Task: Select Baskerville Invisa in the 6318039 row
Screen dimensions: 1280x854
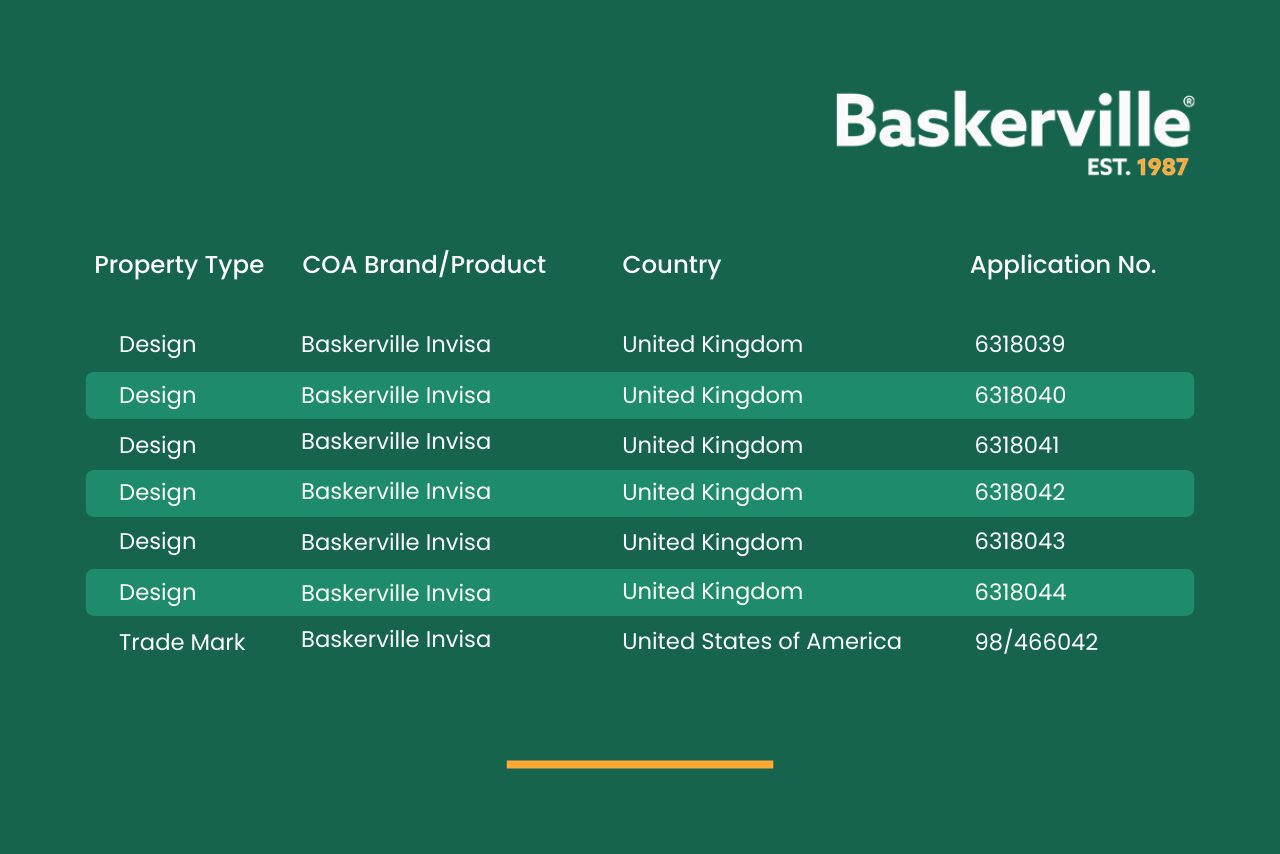Action: coord(396,344)
